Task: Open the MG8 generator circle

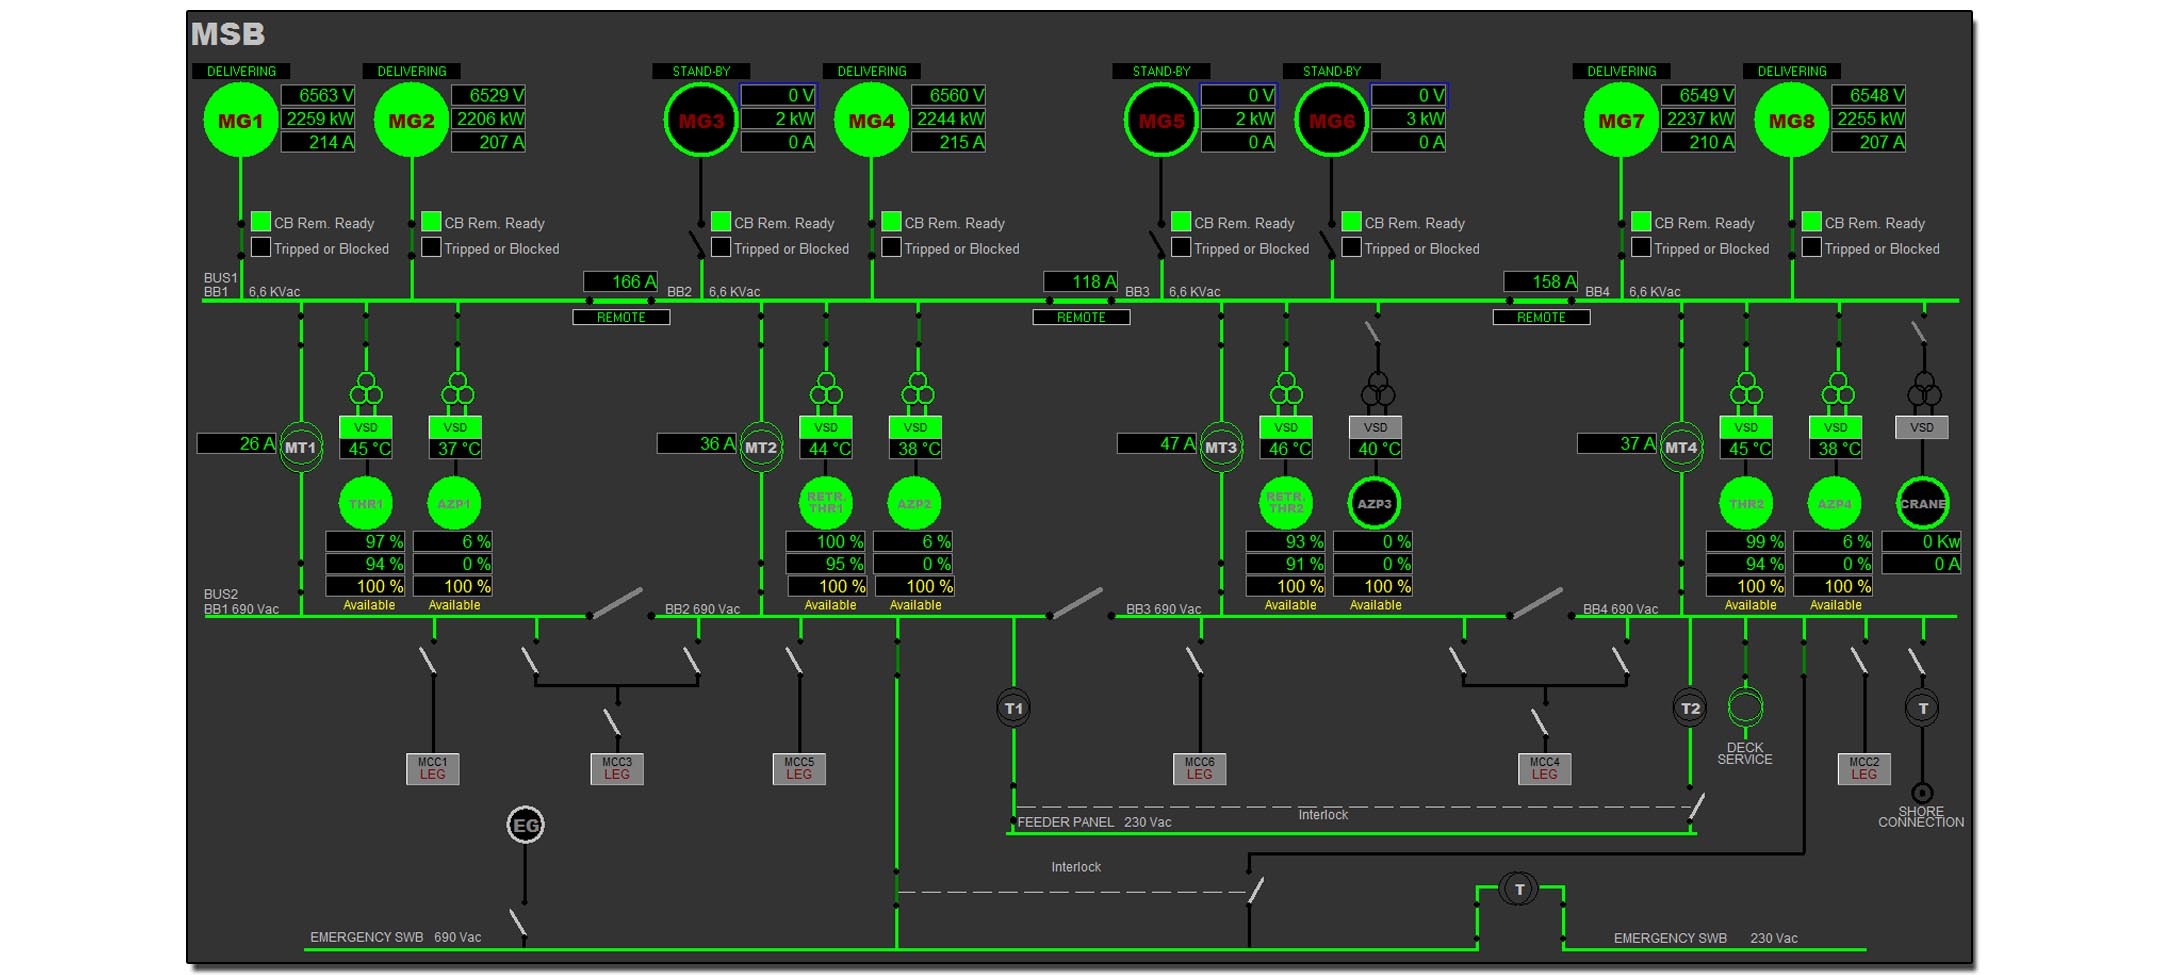Action: click(1791, 121)
